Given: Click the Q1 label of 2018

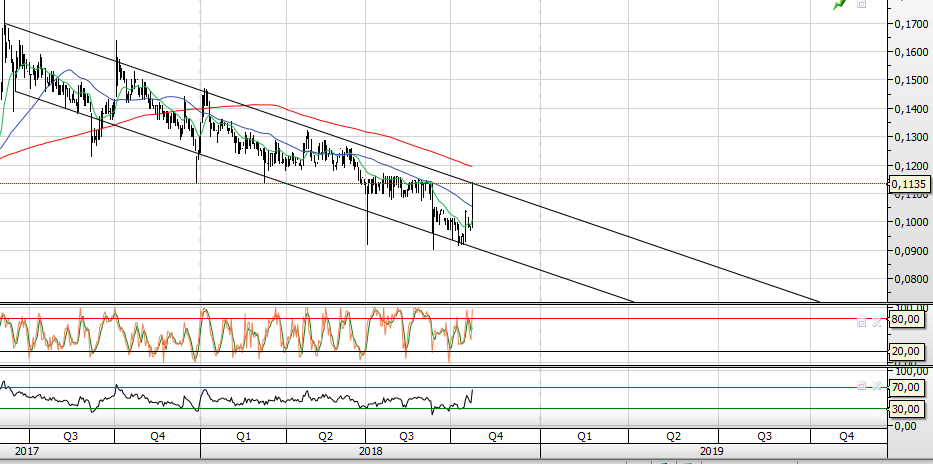Looking at the screenshot, I should point(243,436).
